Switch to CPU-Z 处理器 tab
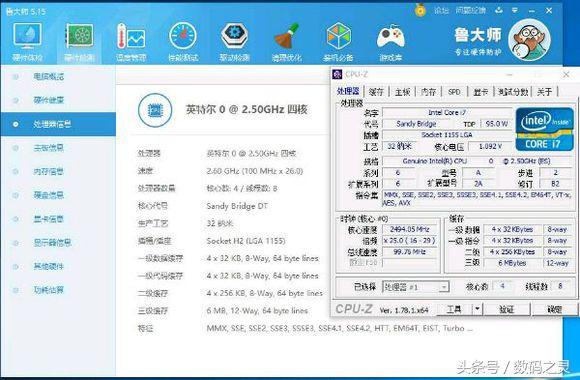Screen dimensions: 580x380 tap(348, 91)
